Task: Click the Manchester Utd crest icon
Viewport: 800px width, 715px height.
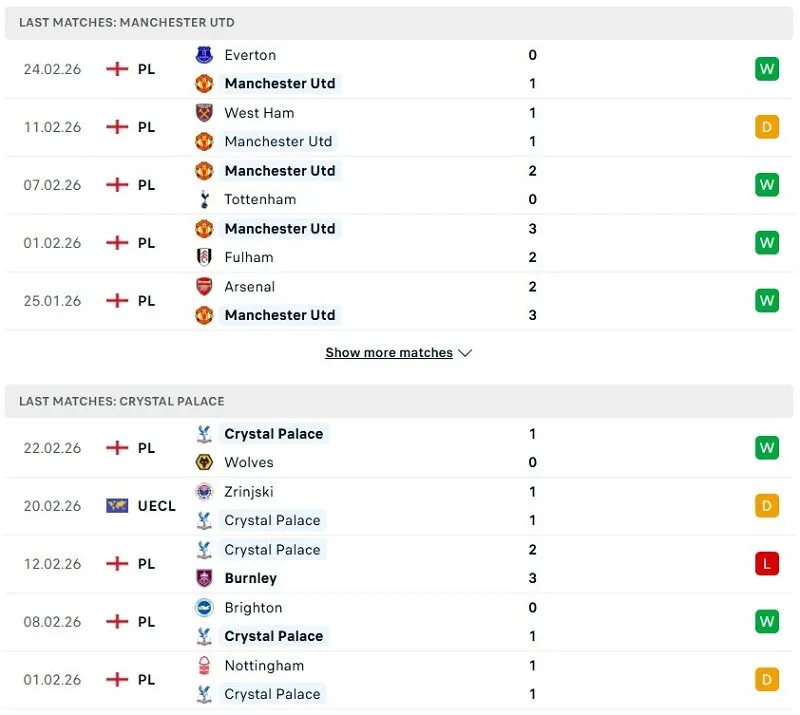Action: pos(204,84)
